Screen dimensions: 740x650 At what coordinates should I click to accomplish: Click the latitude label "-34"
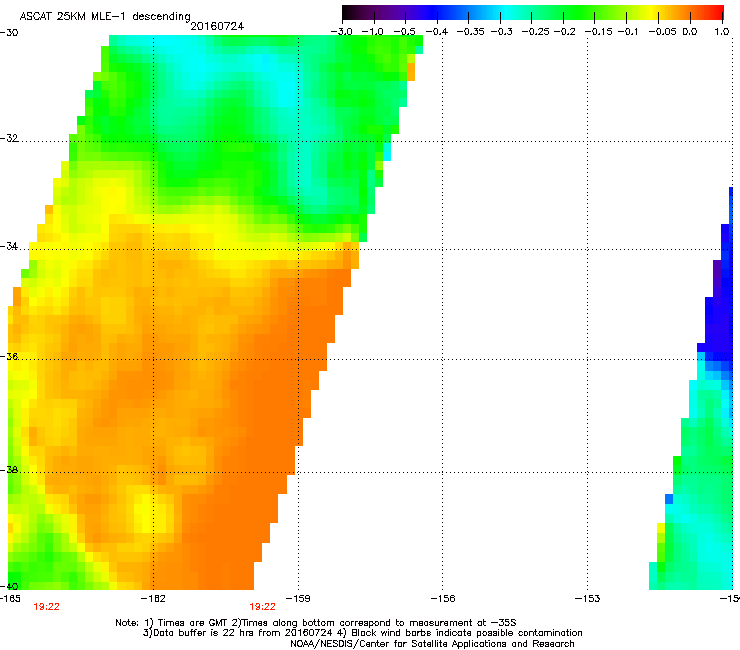pos(9,246)
